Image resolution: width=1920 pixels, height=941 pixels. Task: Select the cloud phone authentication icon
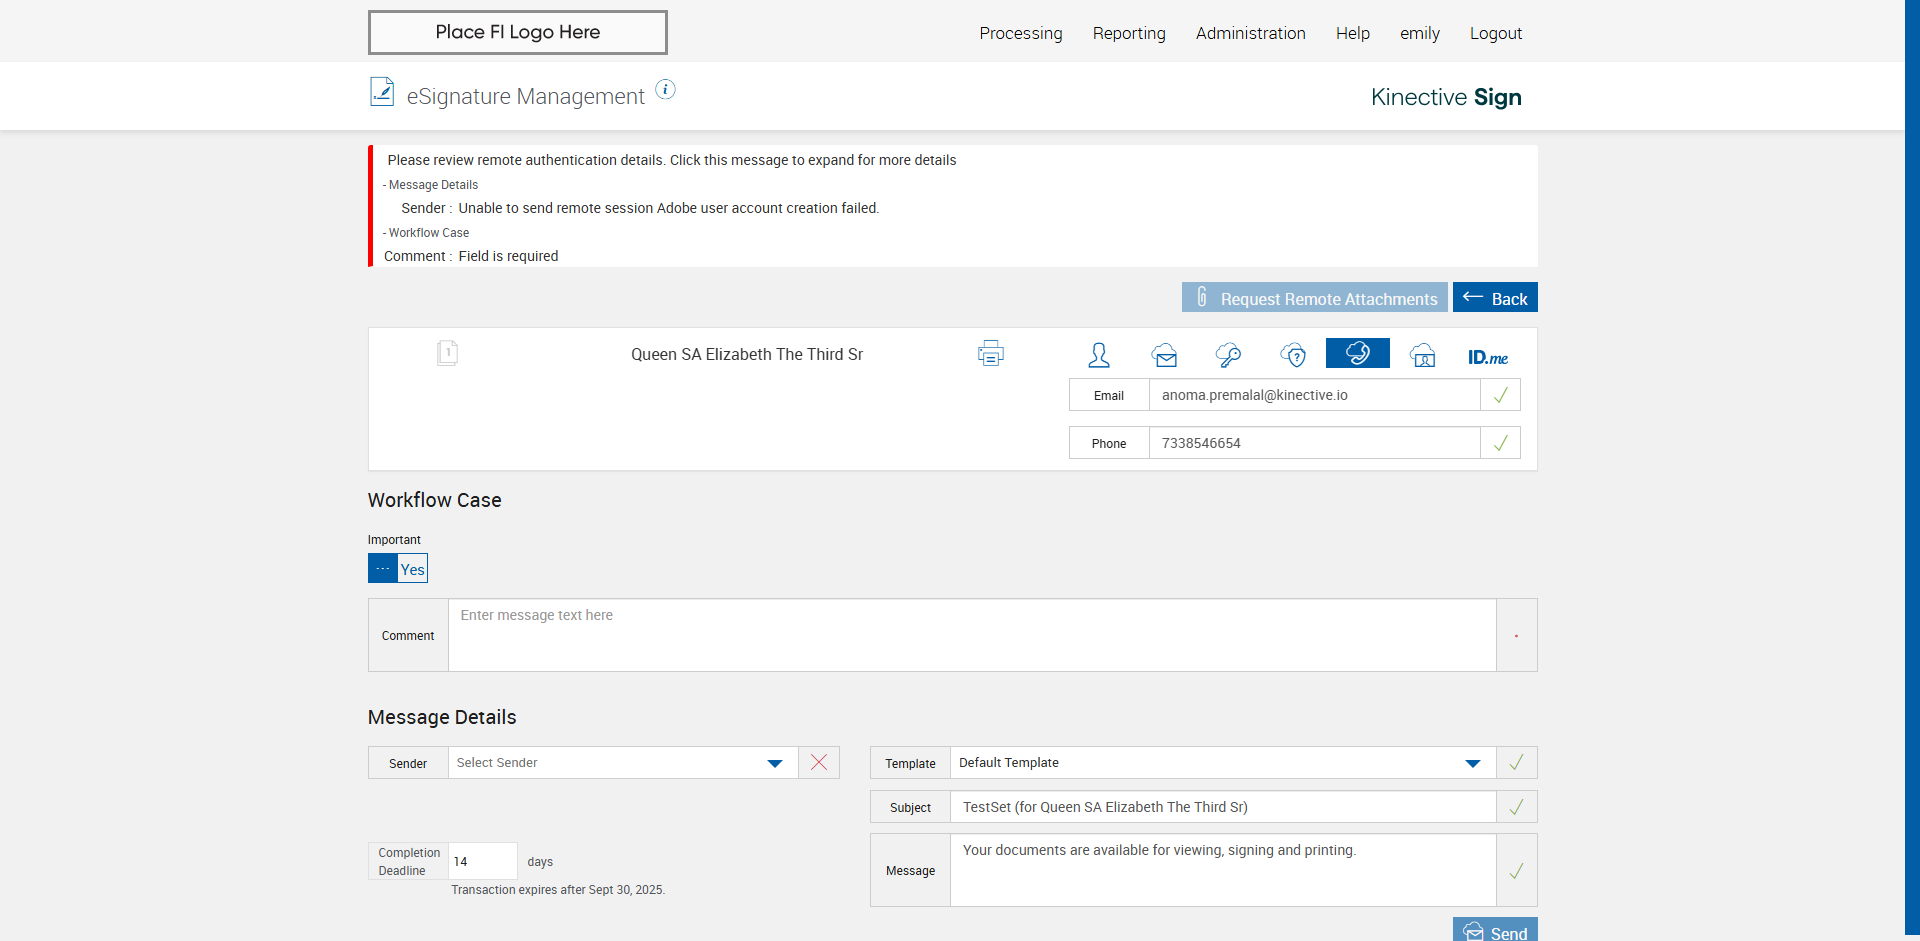(1357, 353)
